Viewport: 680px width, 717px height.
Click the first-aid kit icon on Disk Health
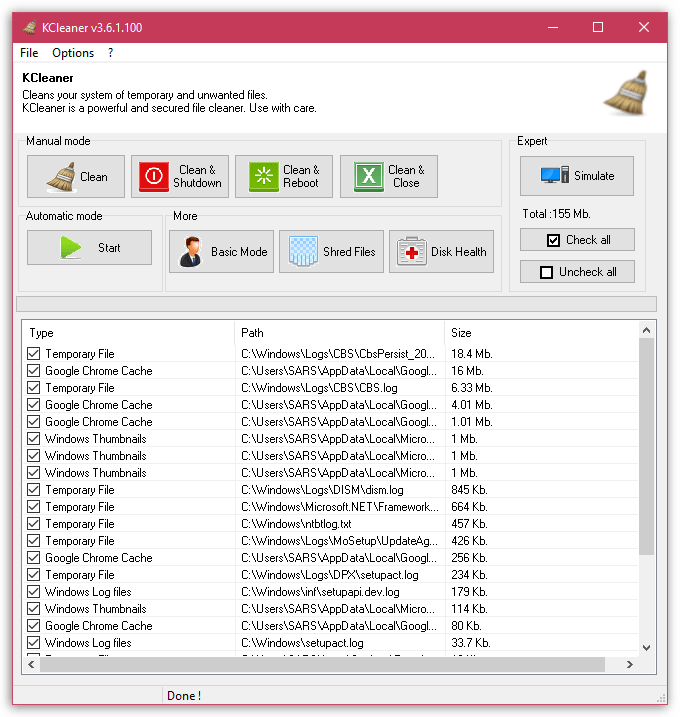click(x=412, y=251)
